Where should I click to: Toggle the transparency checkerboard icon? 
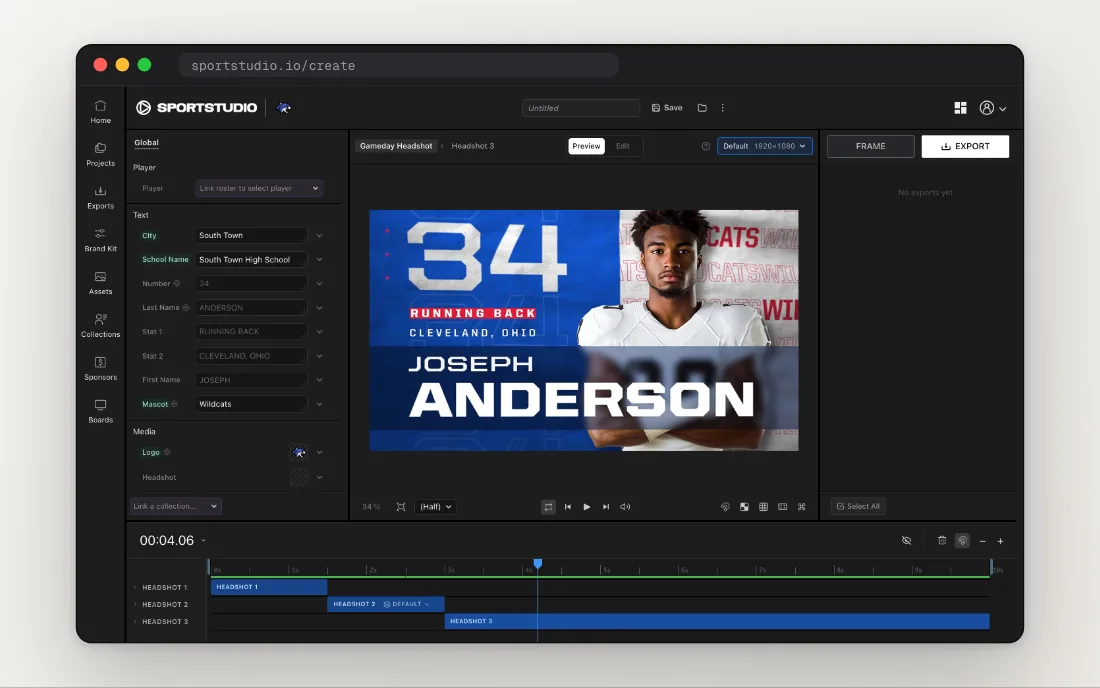click(x=744, y=507)
